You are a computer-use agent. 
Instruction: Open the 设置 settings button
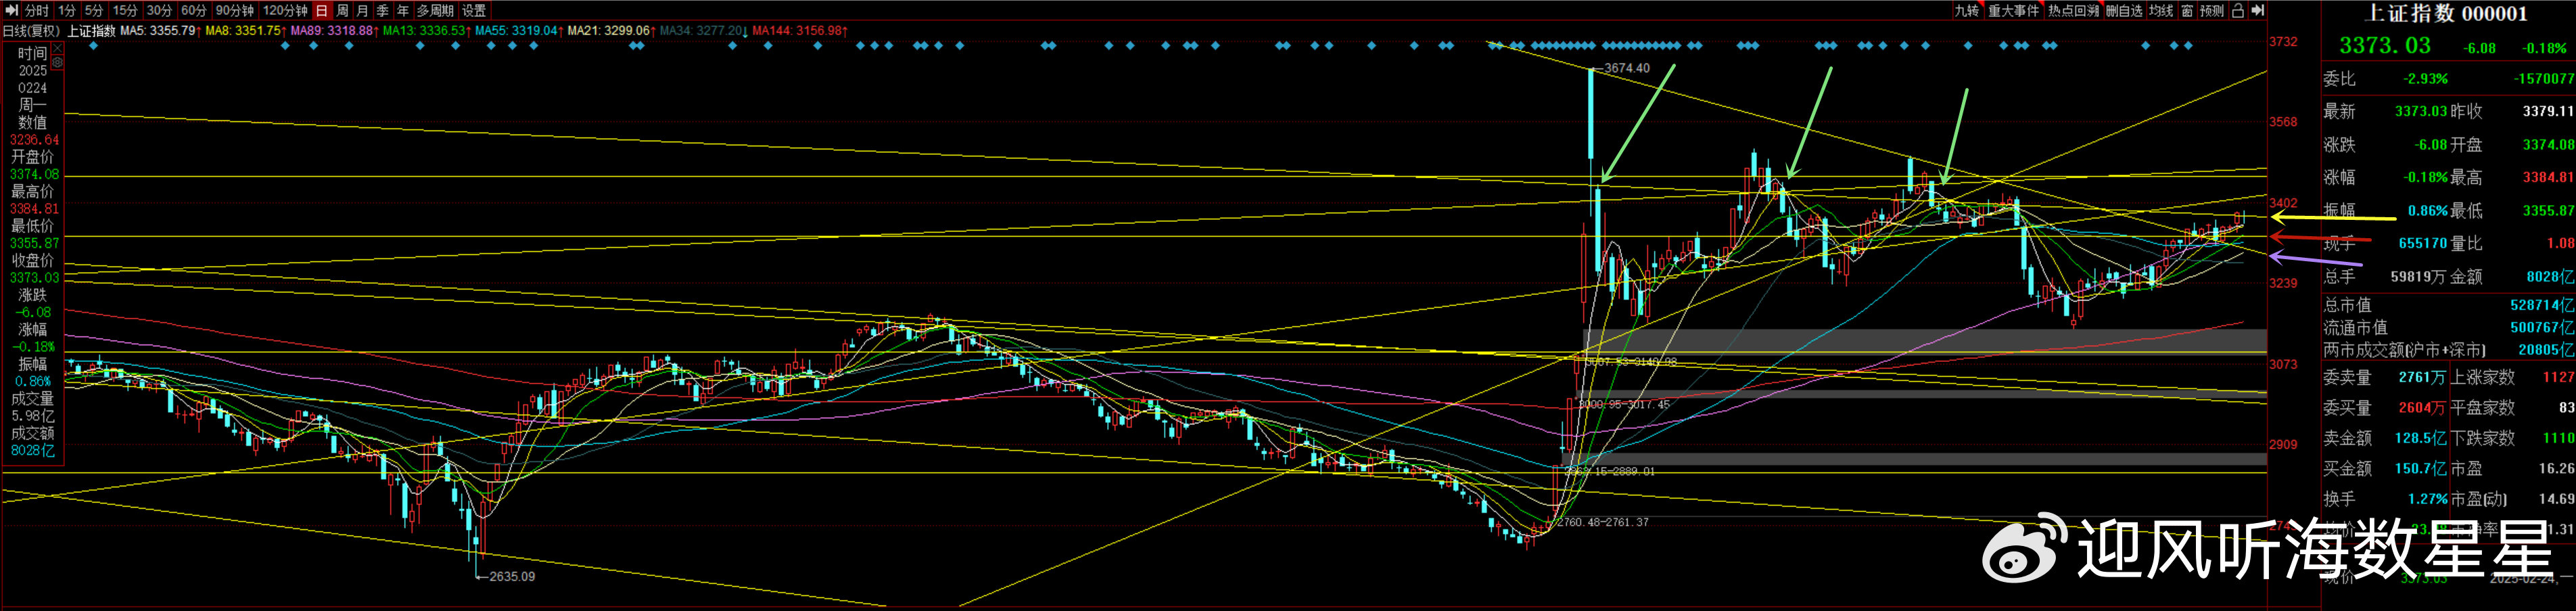point(474,10)
